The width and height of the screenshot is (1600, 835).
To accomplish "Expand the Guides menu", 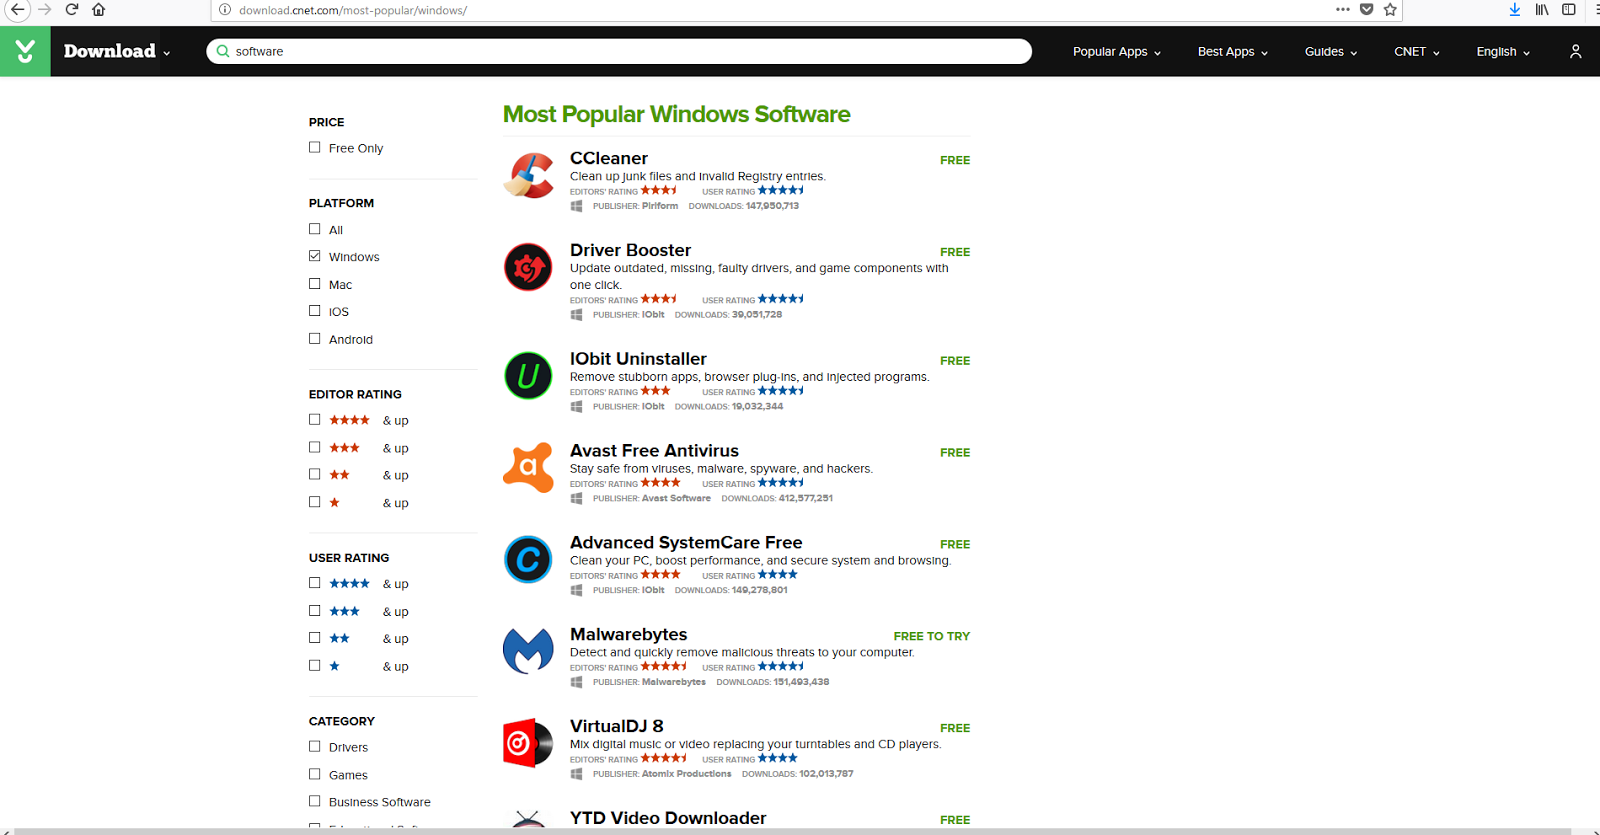I will 1331,52.
